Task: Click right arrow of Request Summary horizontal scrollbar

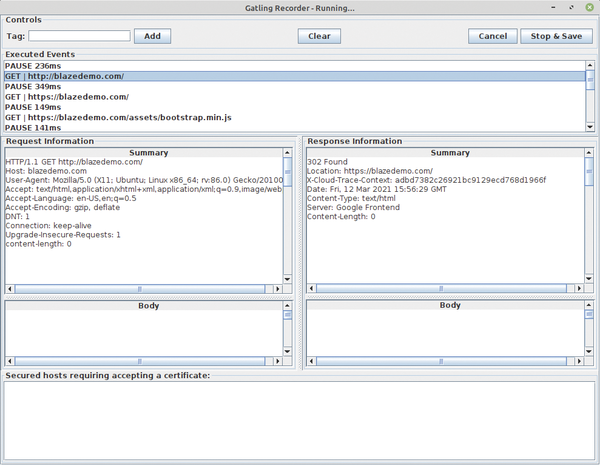Action: click(x=278, y=289)
